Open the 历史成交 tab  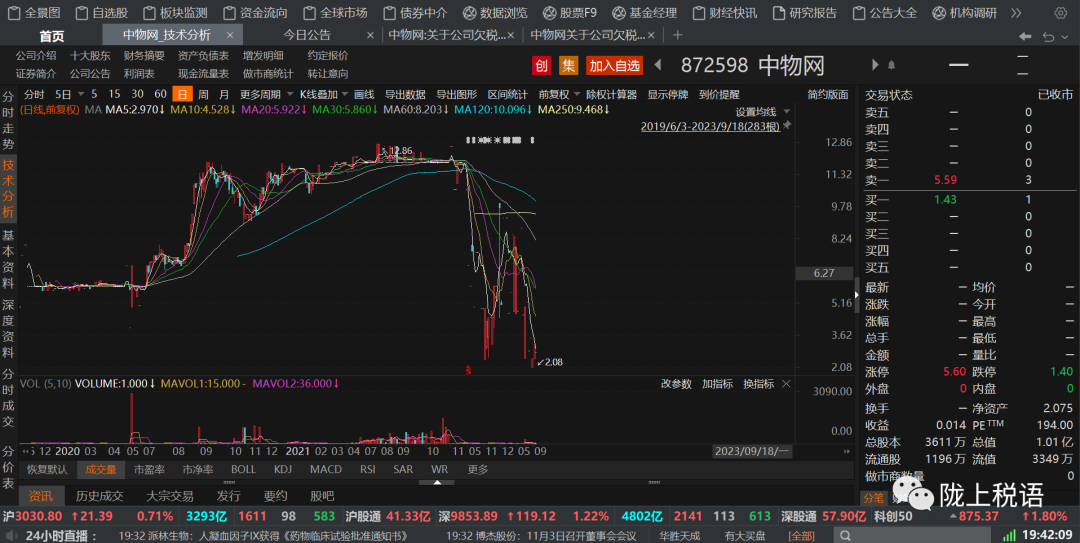[x=100, y=496]
